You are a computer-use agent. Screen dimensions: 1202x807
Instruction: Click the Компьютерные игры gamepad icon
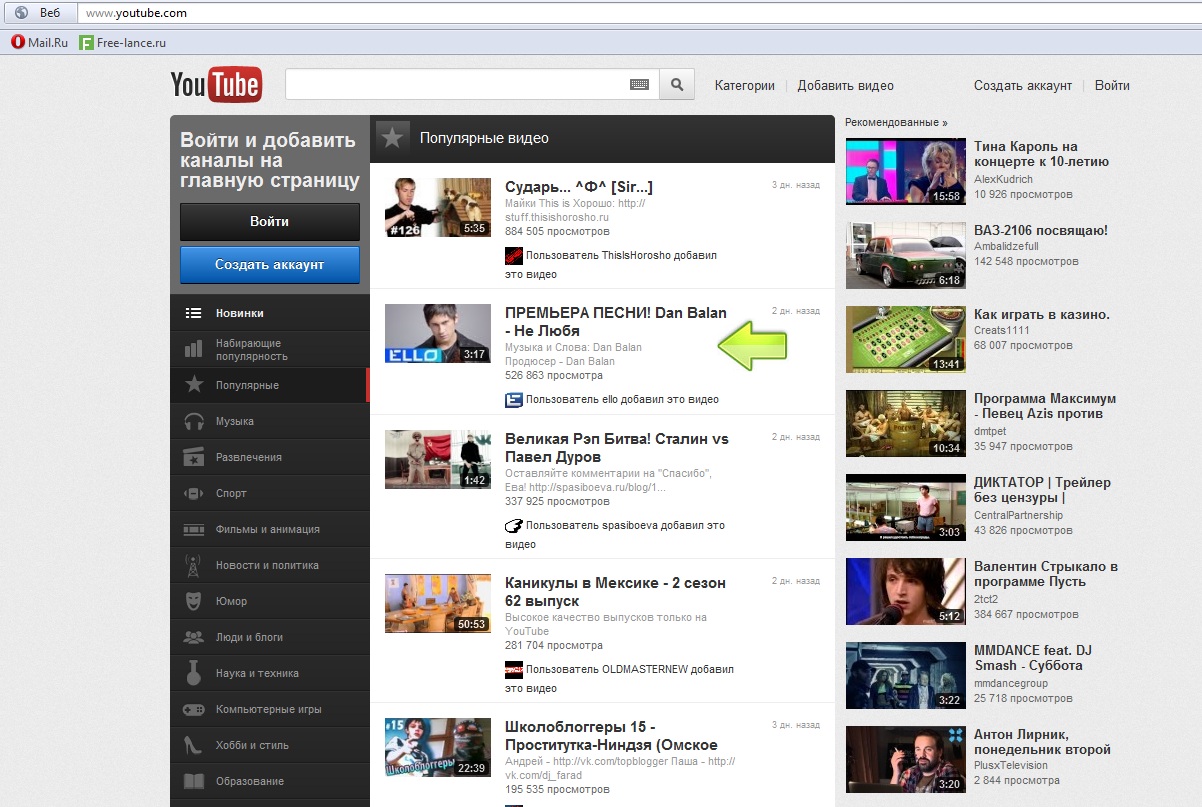[194, 709]
